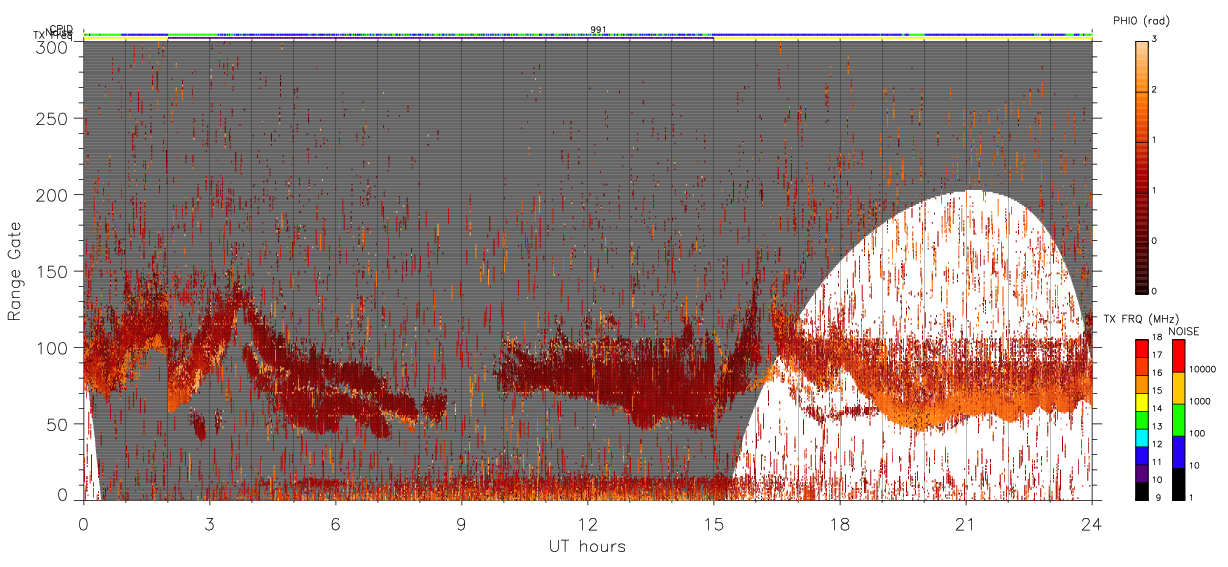Click the 10000 label in NOISE legend
This screenshot has height=567, width=1228.
(x=1201, y=369)
